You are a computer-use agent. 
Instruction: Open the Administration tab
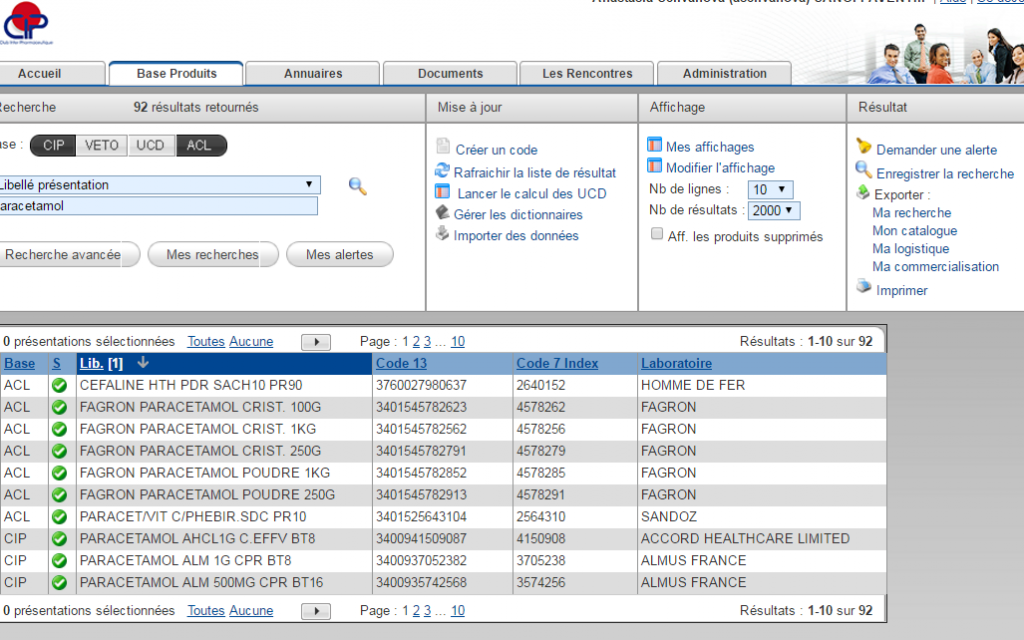[x=724, y=74]
